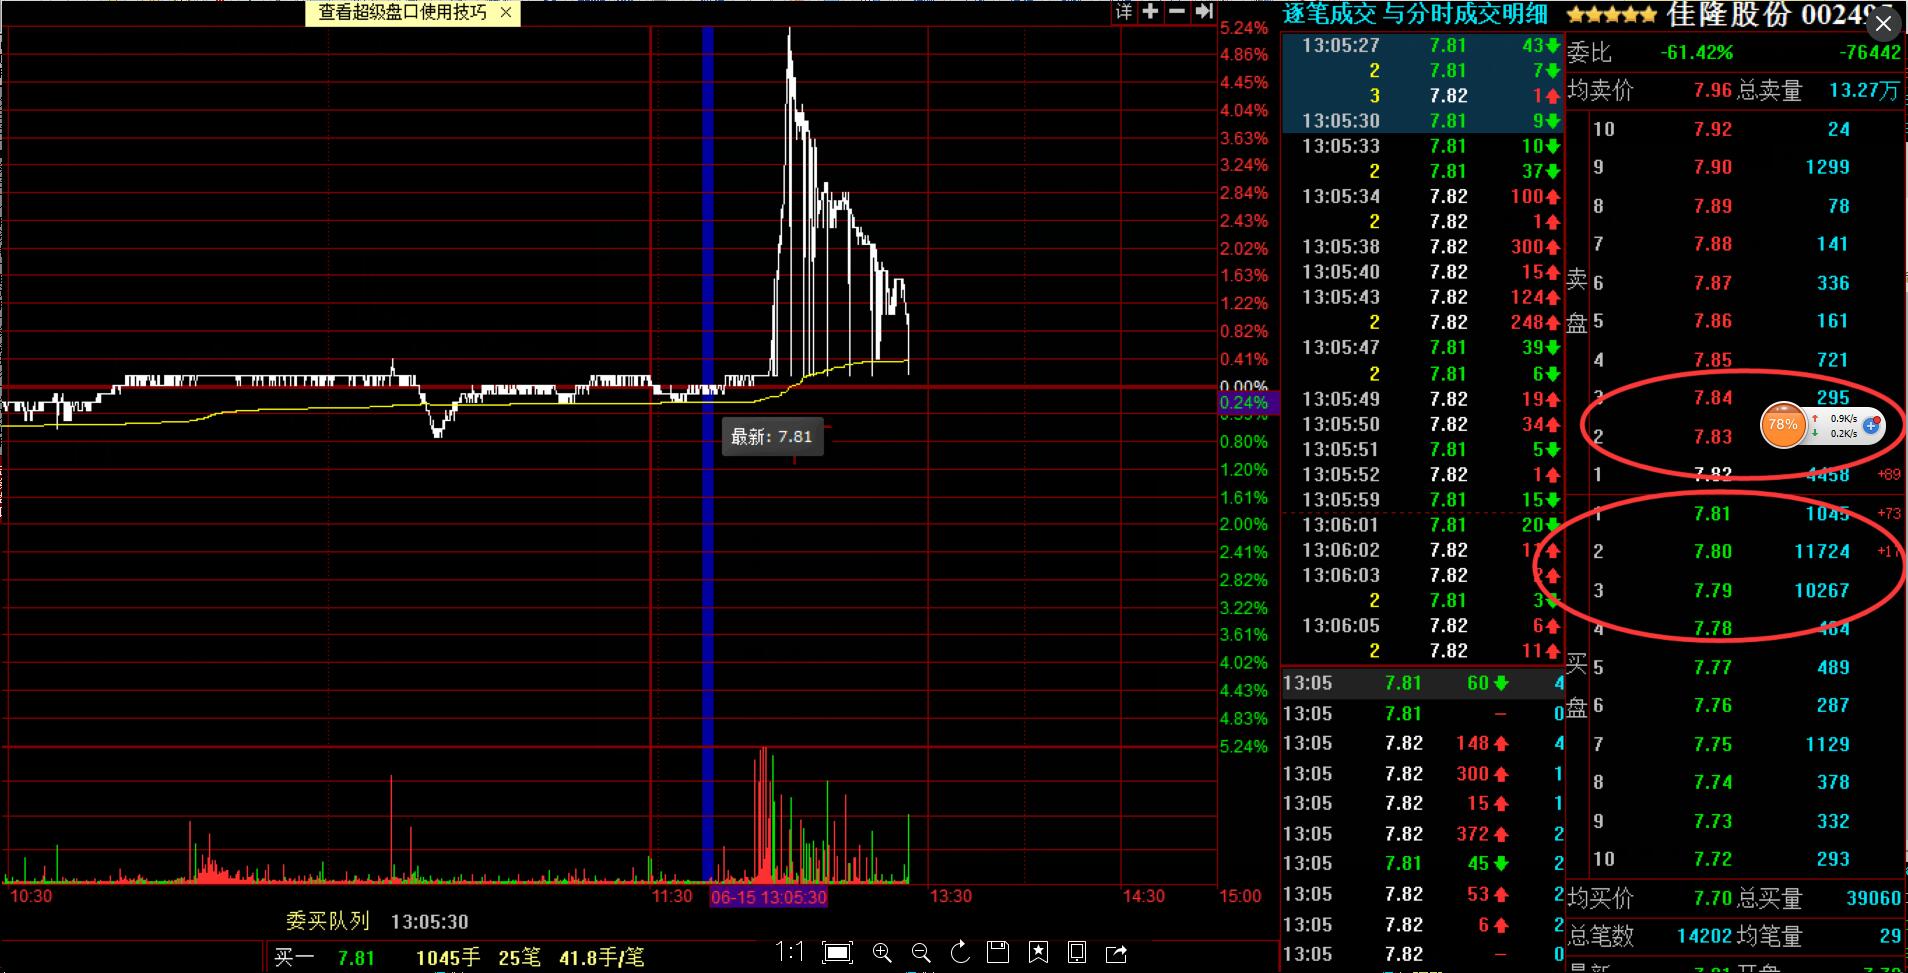Click the 总买量 39060 value
Image resolution: width=1908 pixels, height=973 pixels.
pos(1873,898)
